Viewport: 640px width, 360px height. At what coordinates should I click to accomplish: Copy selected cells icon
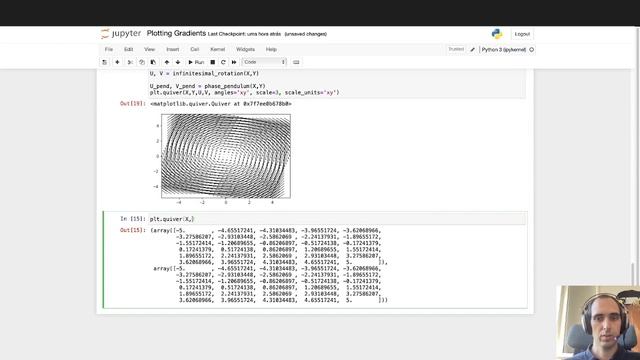click(x=142, y=62)
